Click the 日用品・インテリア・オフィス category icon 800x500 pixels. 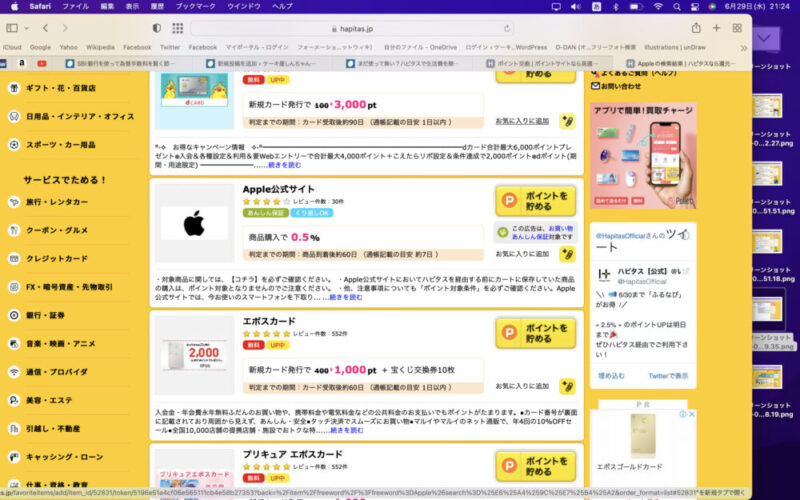click(x=14, y=116)
